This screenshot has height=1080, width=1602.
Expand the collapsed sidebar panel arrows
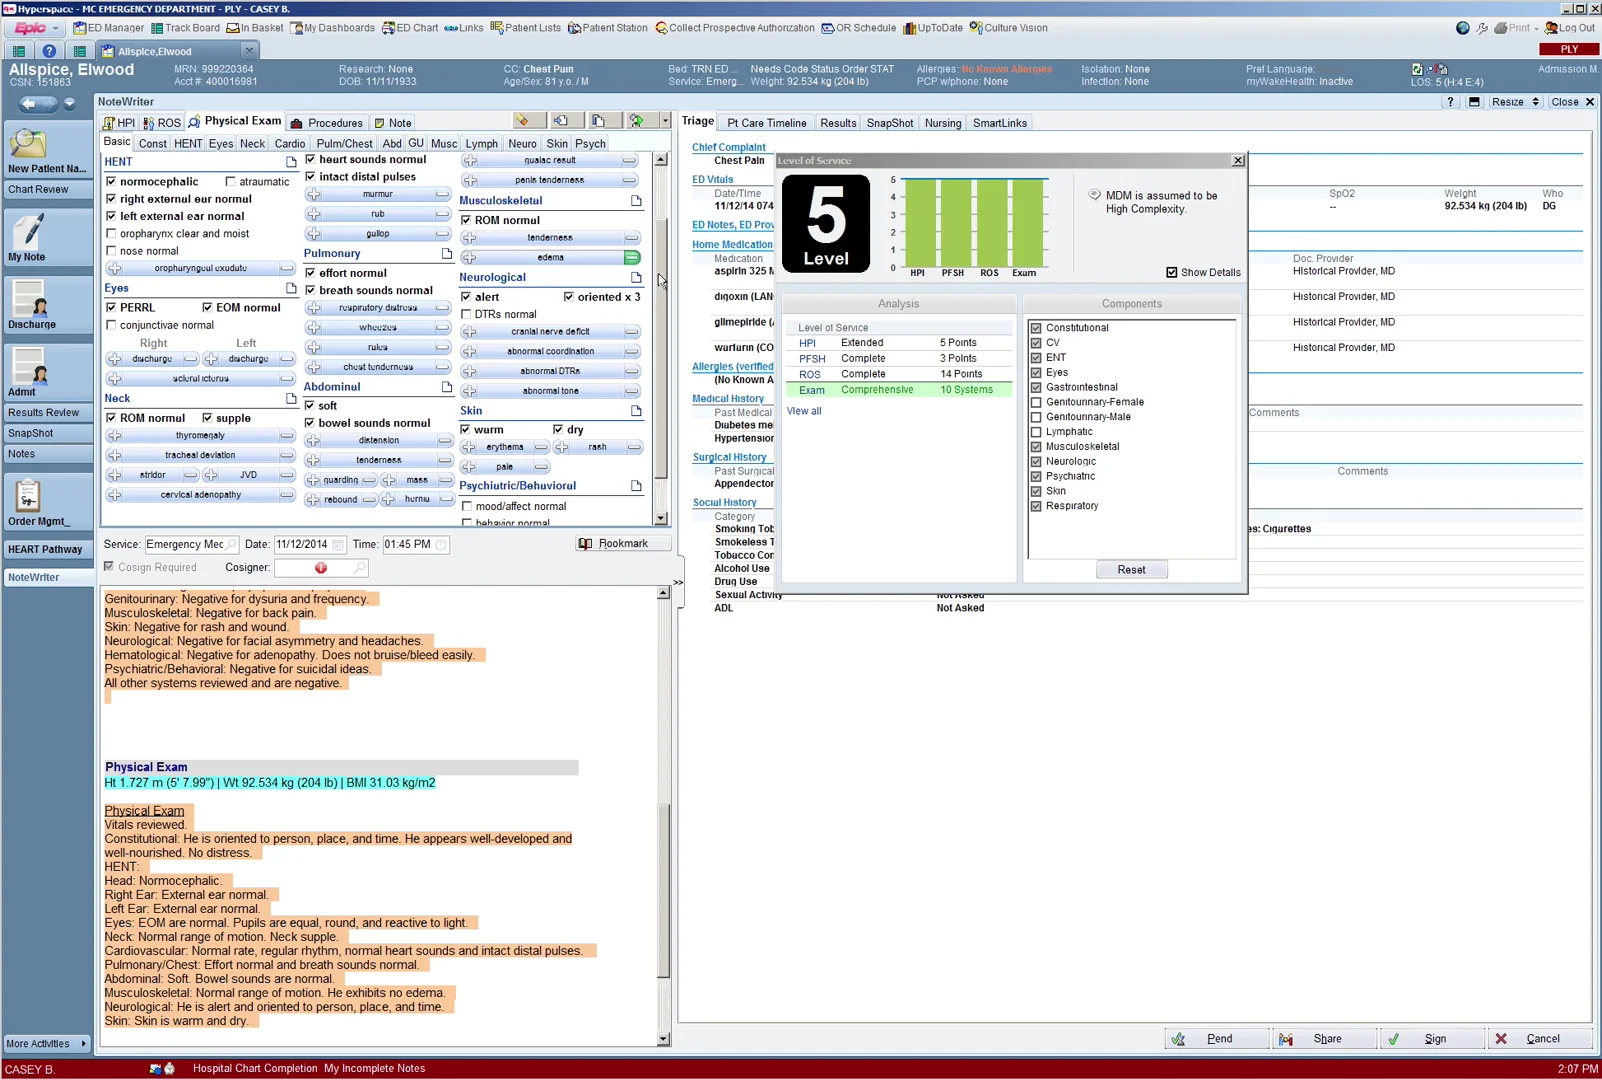[679, 582]
